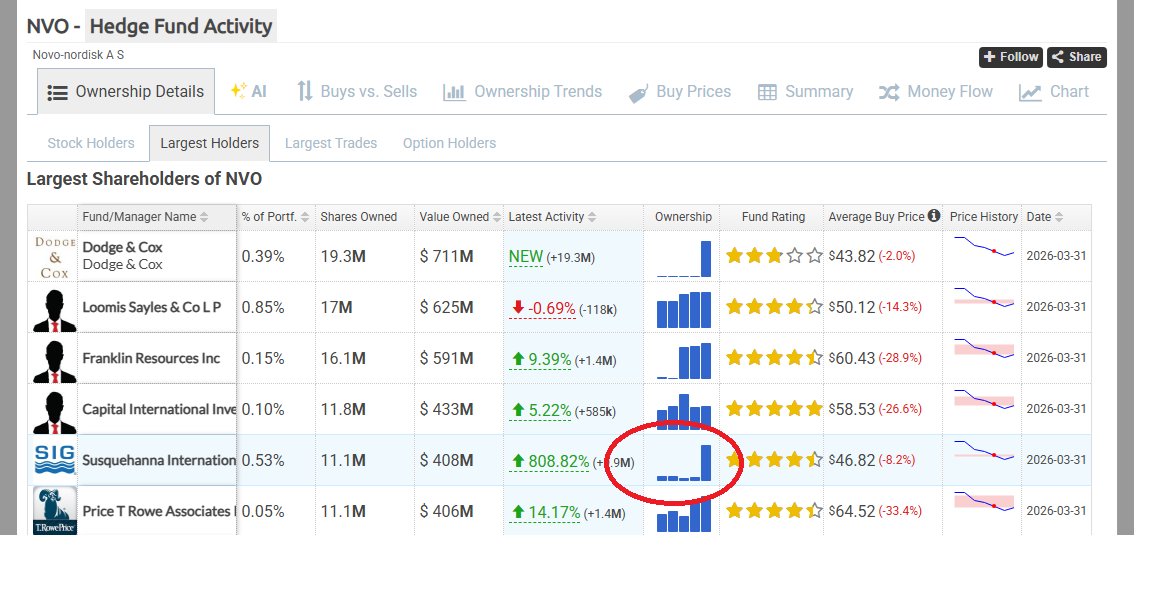Click the Follow button

coord(1011,57)
